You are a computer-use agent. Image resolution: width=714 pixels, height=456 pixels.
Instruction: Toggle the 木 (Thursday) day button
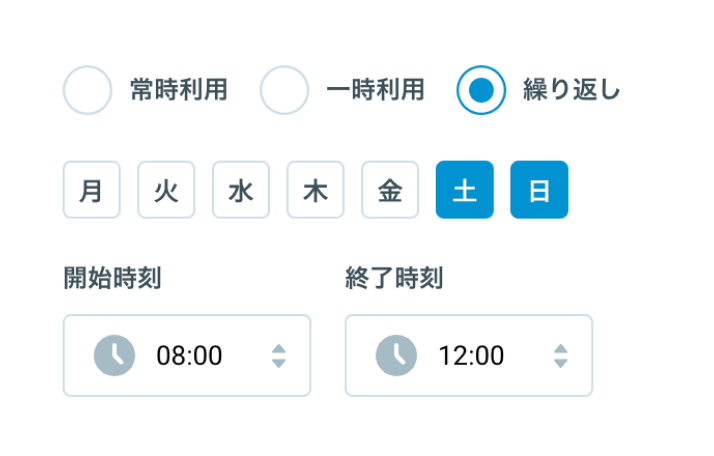pos(316,190)
